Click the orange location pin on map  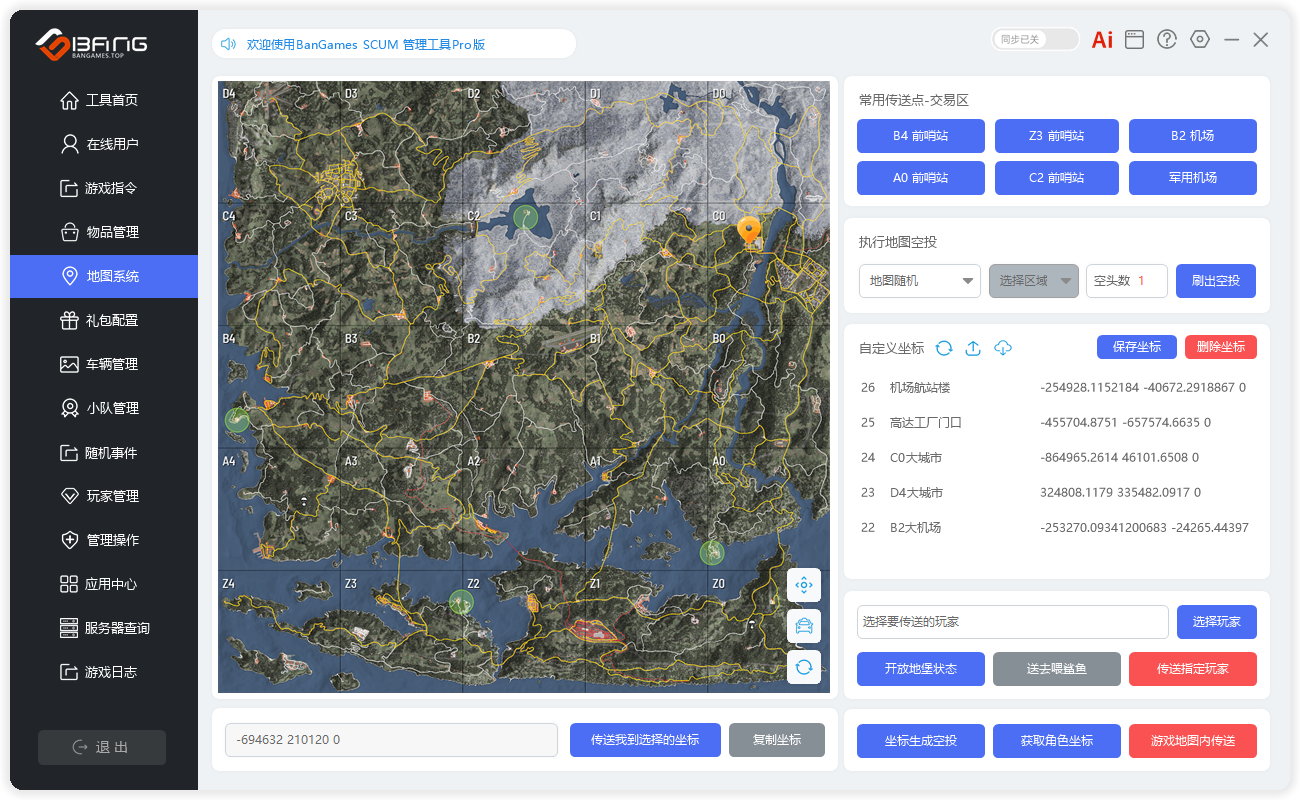click(x=749, y=232)
